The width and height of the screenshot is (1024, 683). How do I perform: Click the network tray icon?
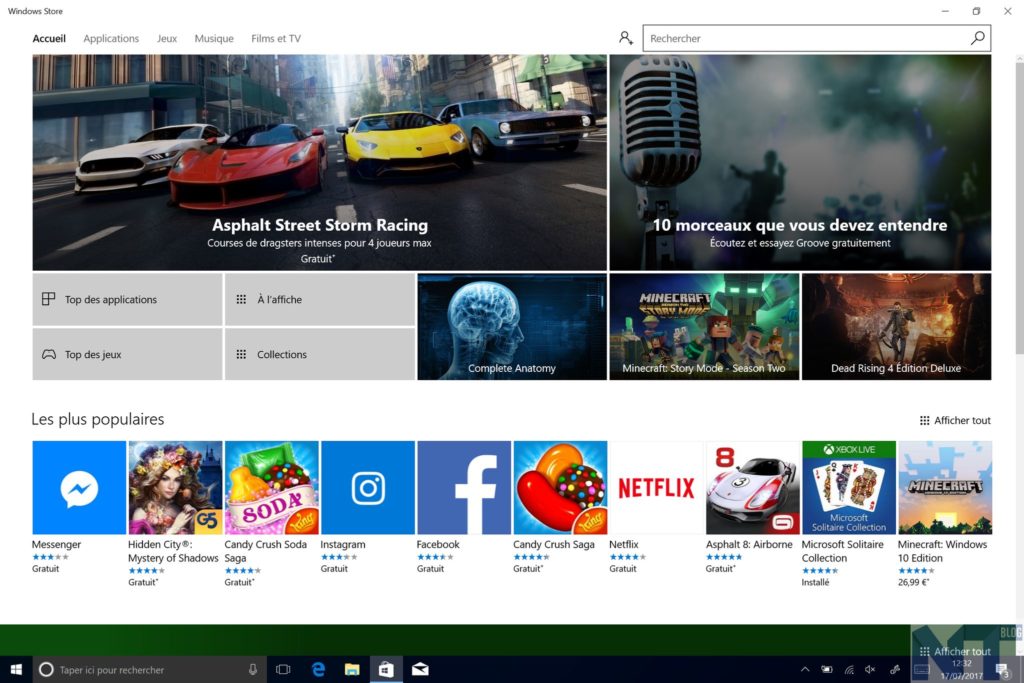849,669
